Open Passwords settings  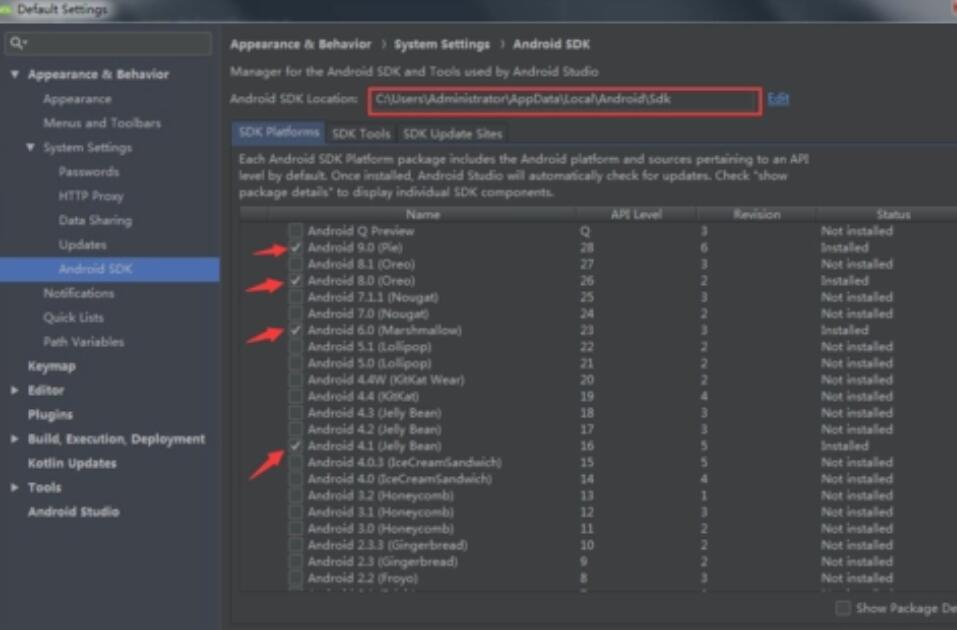click(x=88, y=172)
